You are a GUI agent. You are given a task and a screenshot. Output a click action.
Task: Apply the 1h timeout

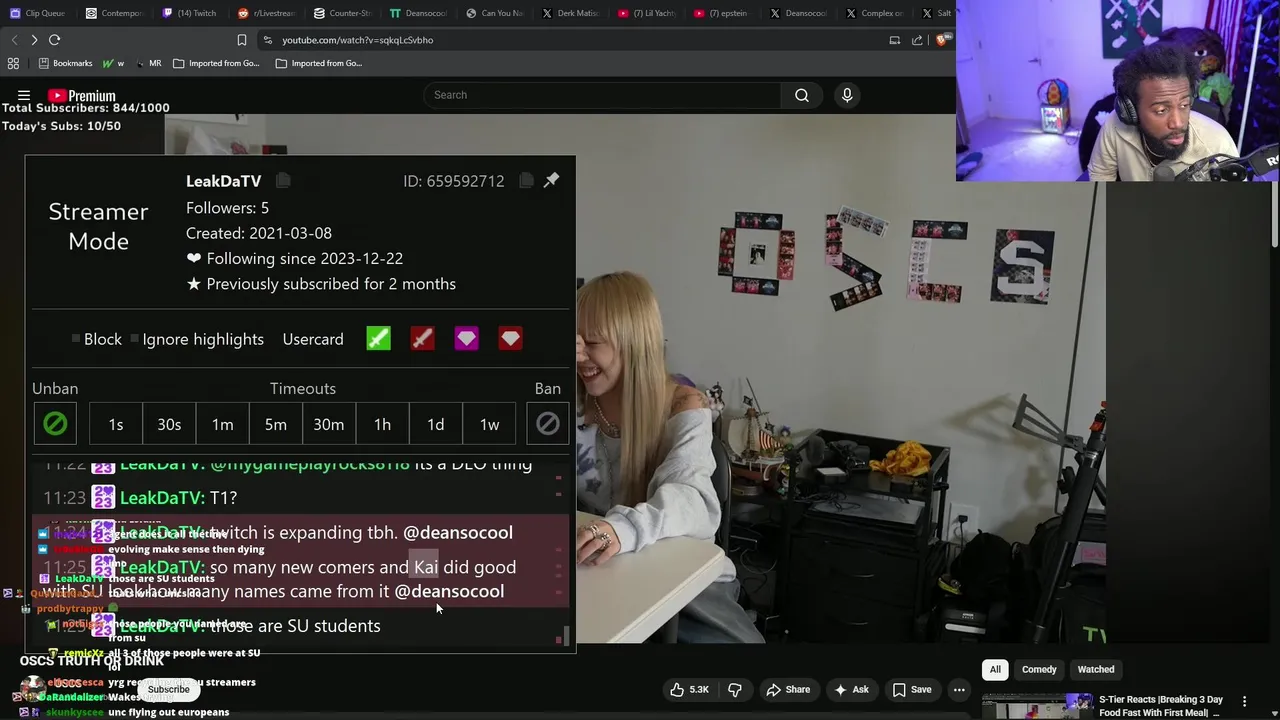click(382, 424)
